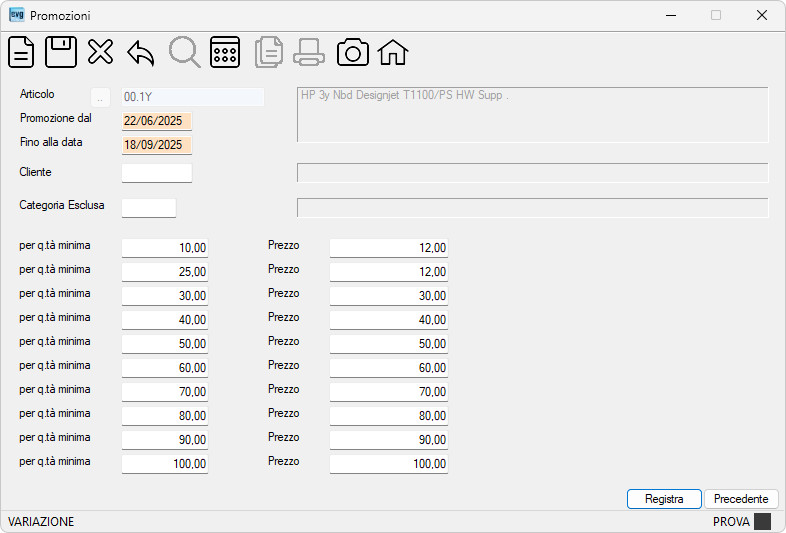Select the Prezzo field showing 100,00
This screenshot has height=533, width=786.
[x=389, y=463]
